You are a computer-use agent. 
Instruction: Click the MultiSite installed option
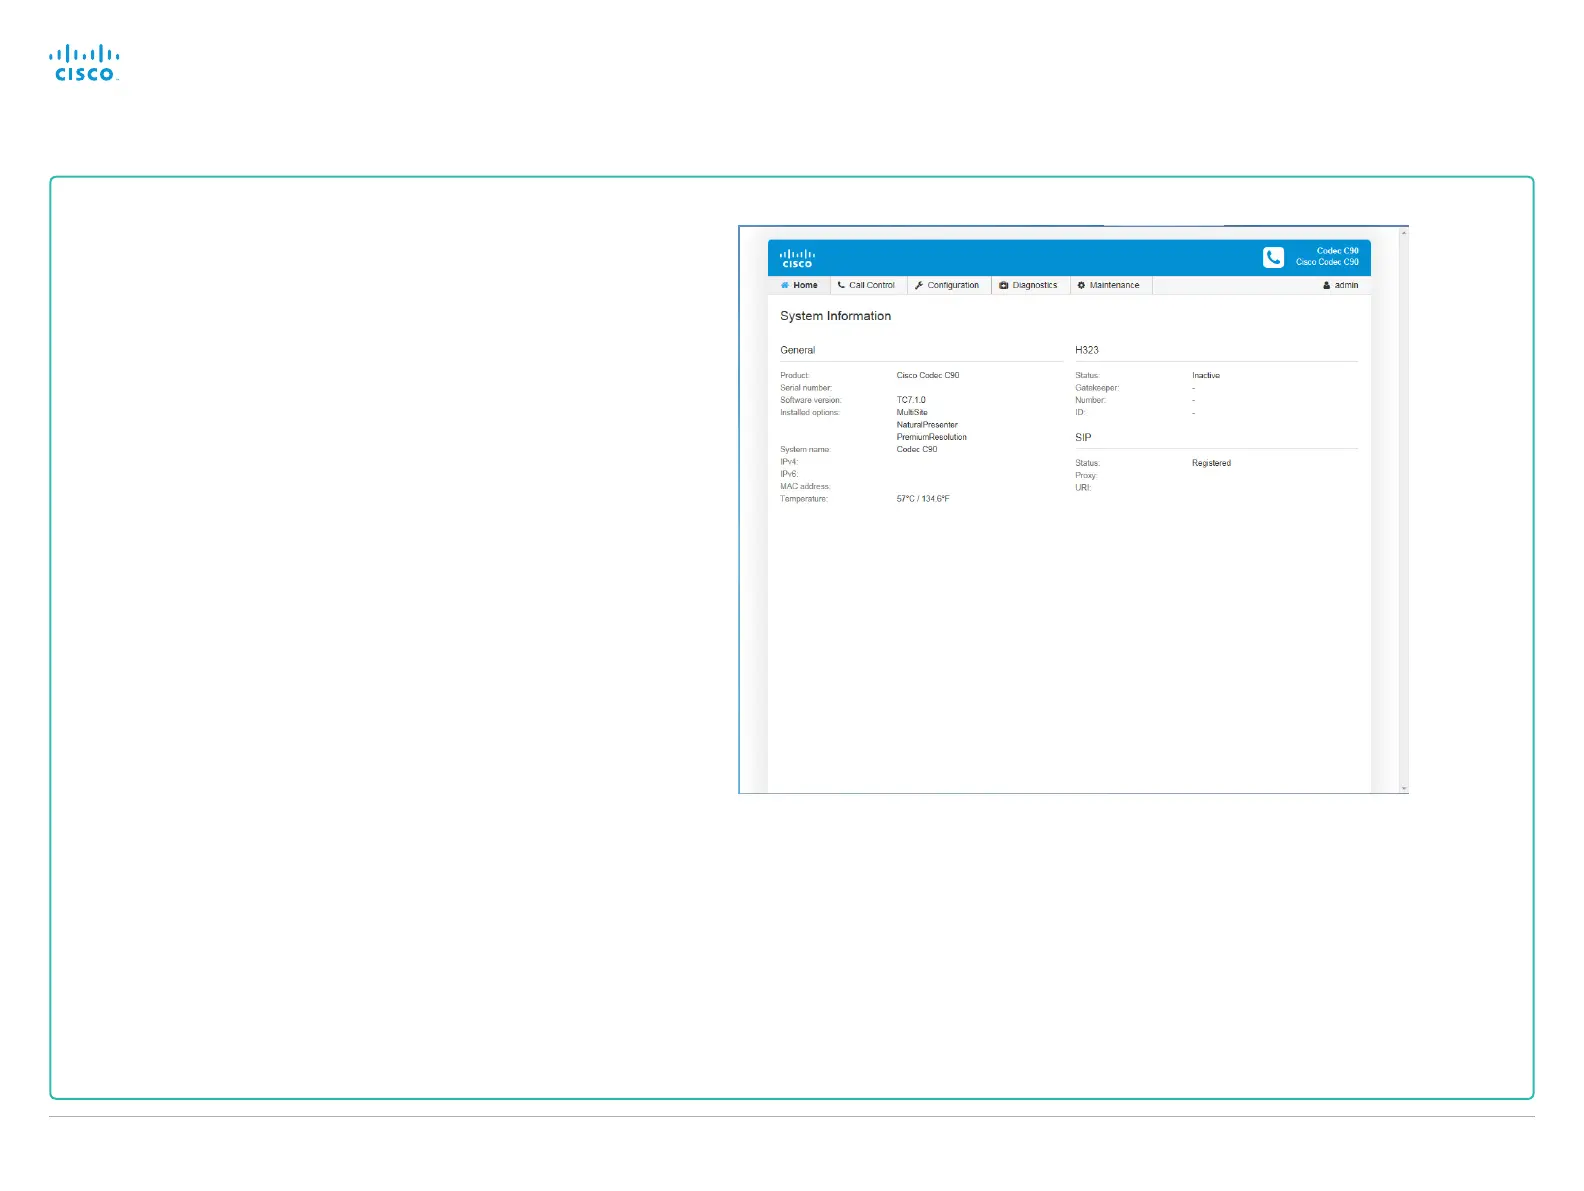(x=912, y=412)
